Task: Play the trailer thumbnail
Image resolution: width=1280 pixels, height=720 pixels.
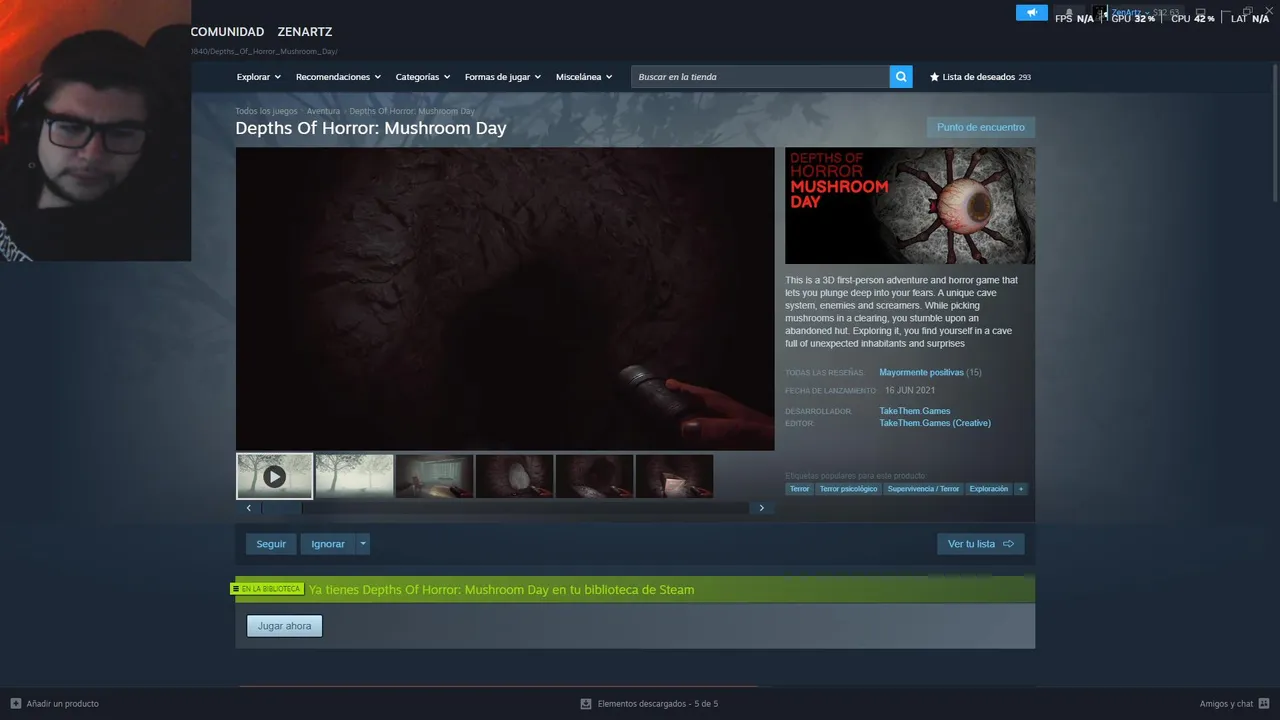Action: (274, 476)
